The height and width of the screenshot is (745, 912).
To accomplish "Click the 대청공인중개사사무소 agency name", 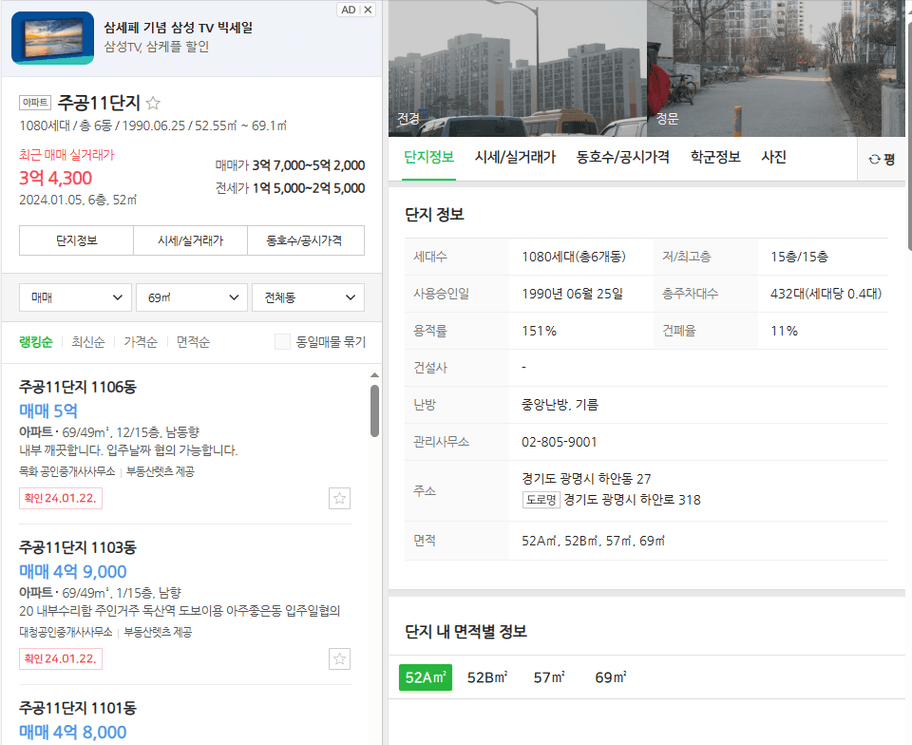I will click(66, 632).
